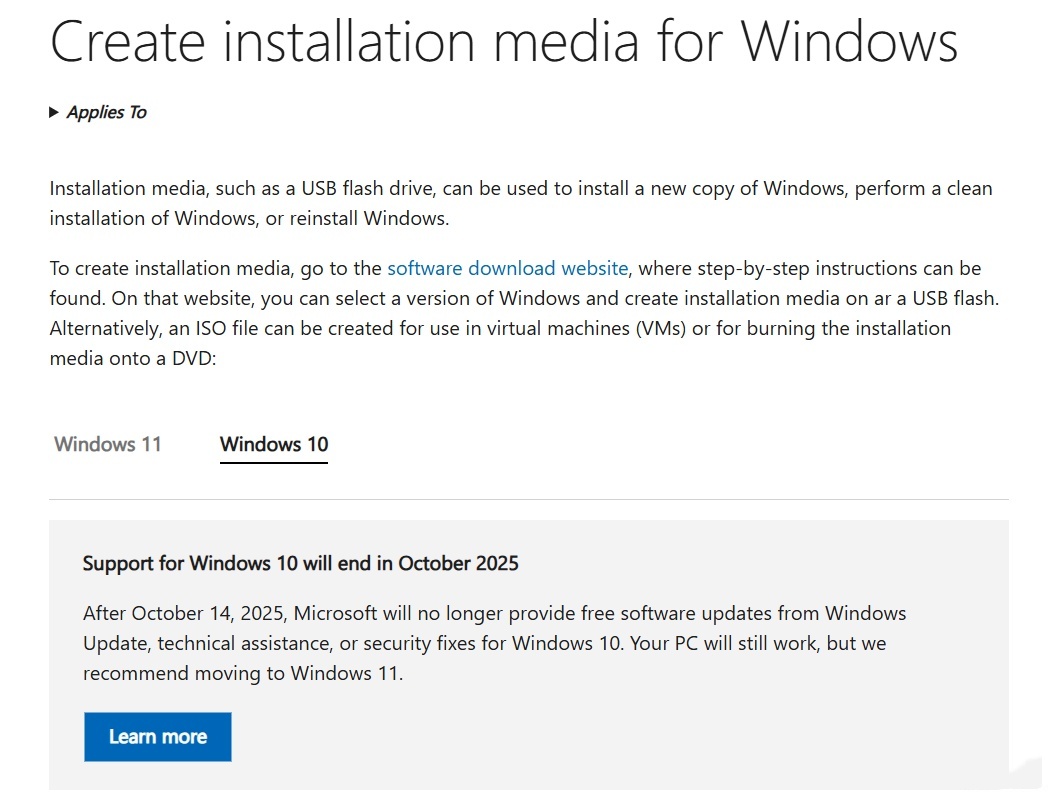Click the "Create installation media for Windows" title
The height and width of the screenshot is (808, 1061).
coord(504,42)
